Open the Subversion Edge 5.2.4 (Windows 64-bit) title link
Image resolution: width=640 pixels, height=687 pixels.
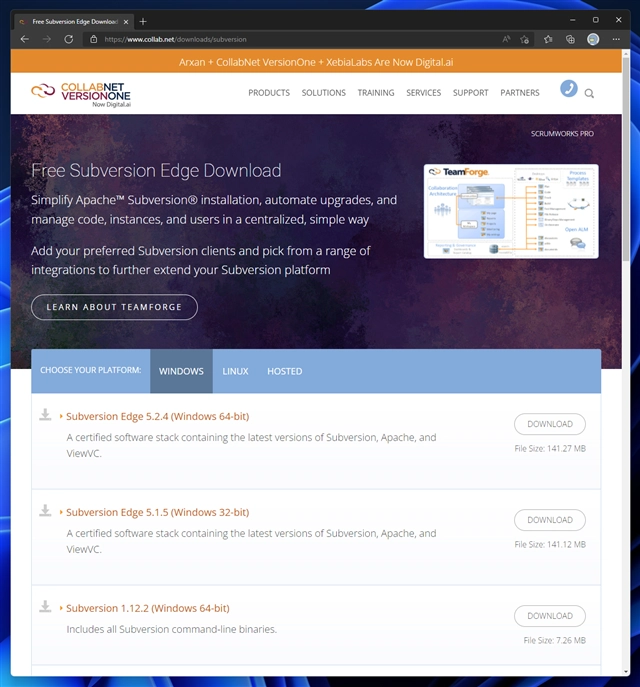tap(158, 416)
